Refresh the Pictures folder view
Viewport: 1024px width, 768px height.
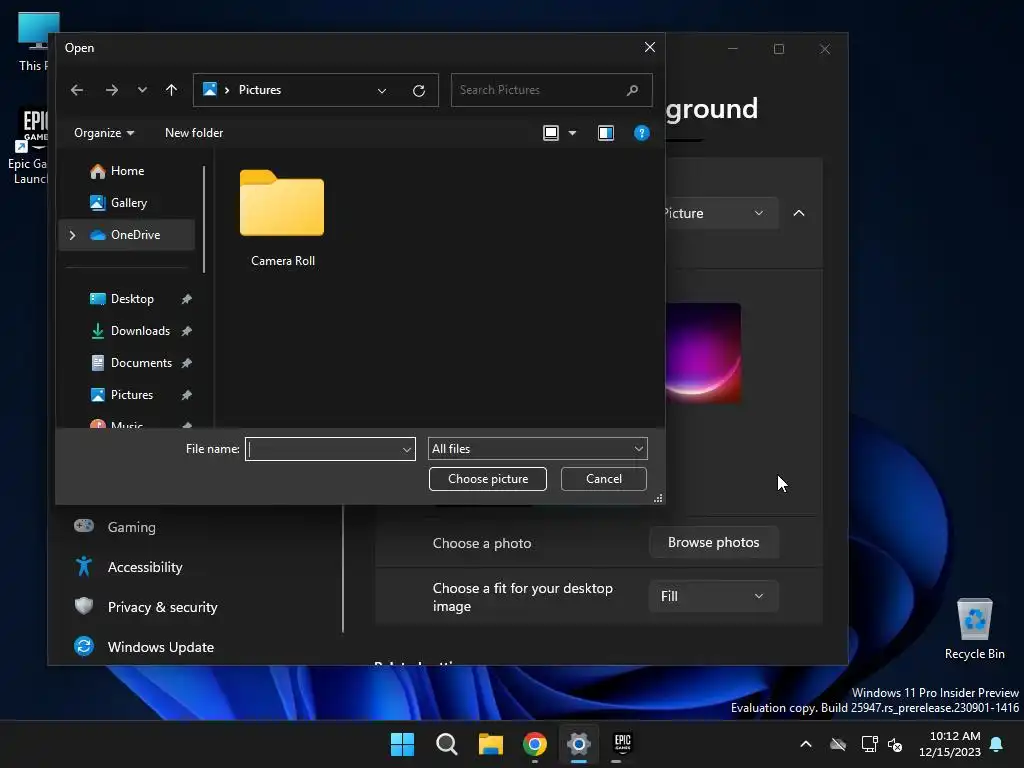point(419,90)
